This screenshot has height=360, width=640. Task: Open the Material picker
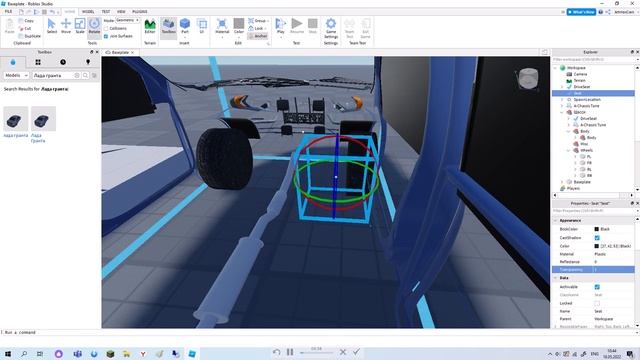222,27
